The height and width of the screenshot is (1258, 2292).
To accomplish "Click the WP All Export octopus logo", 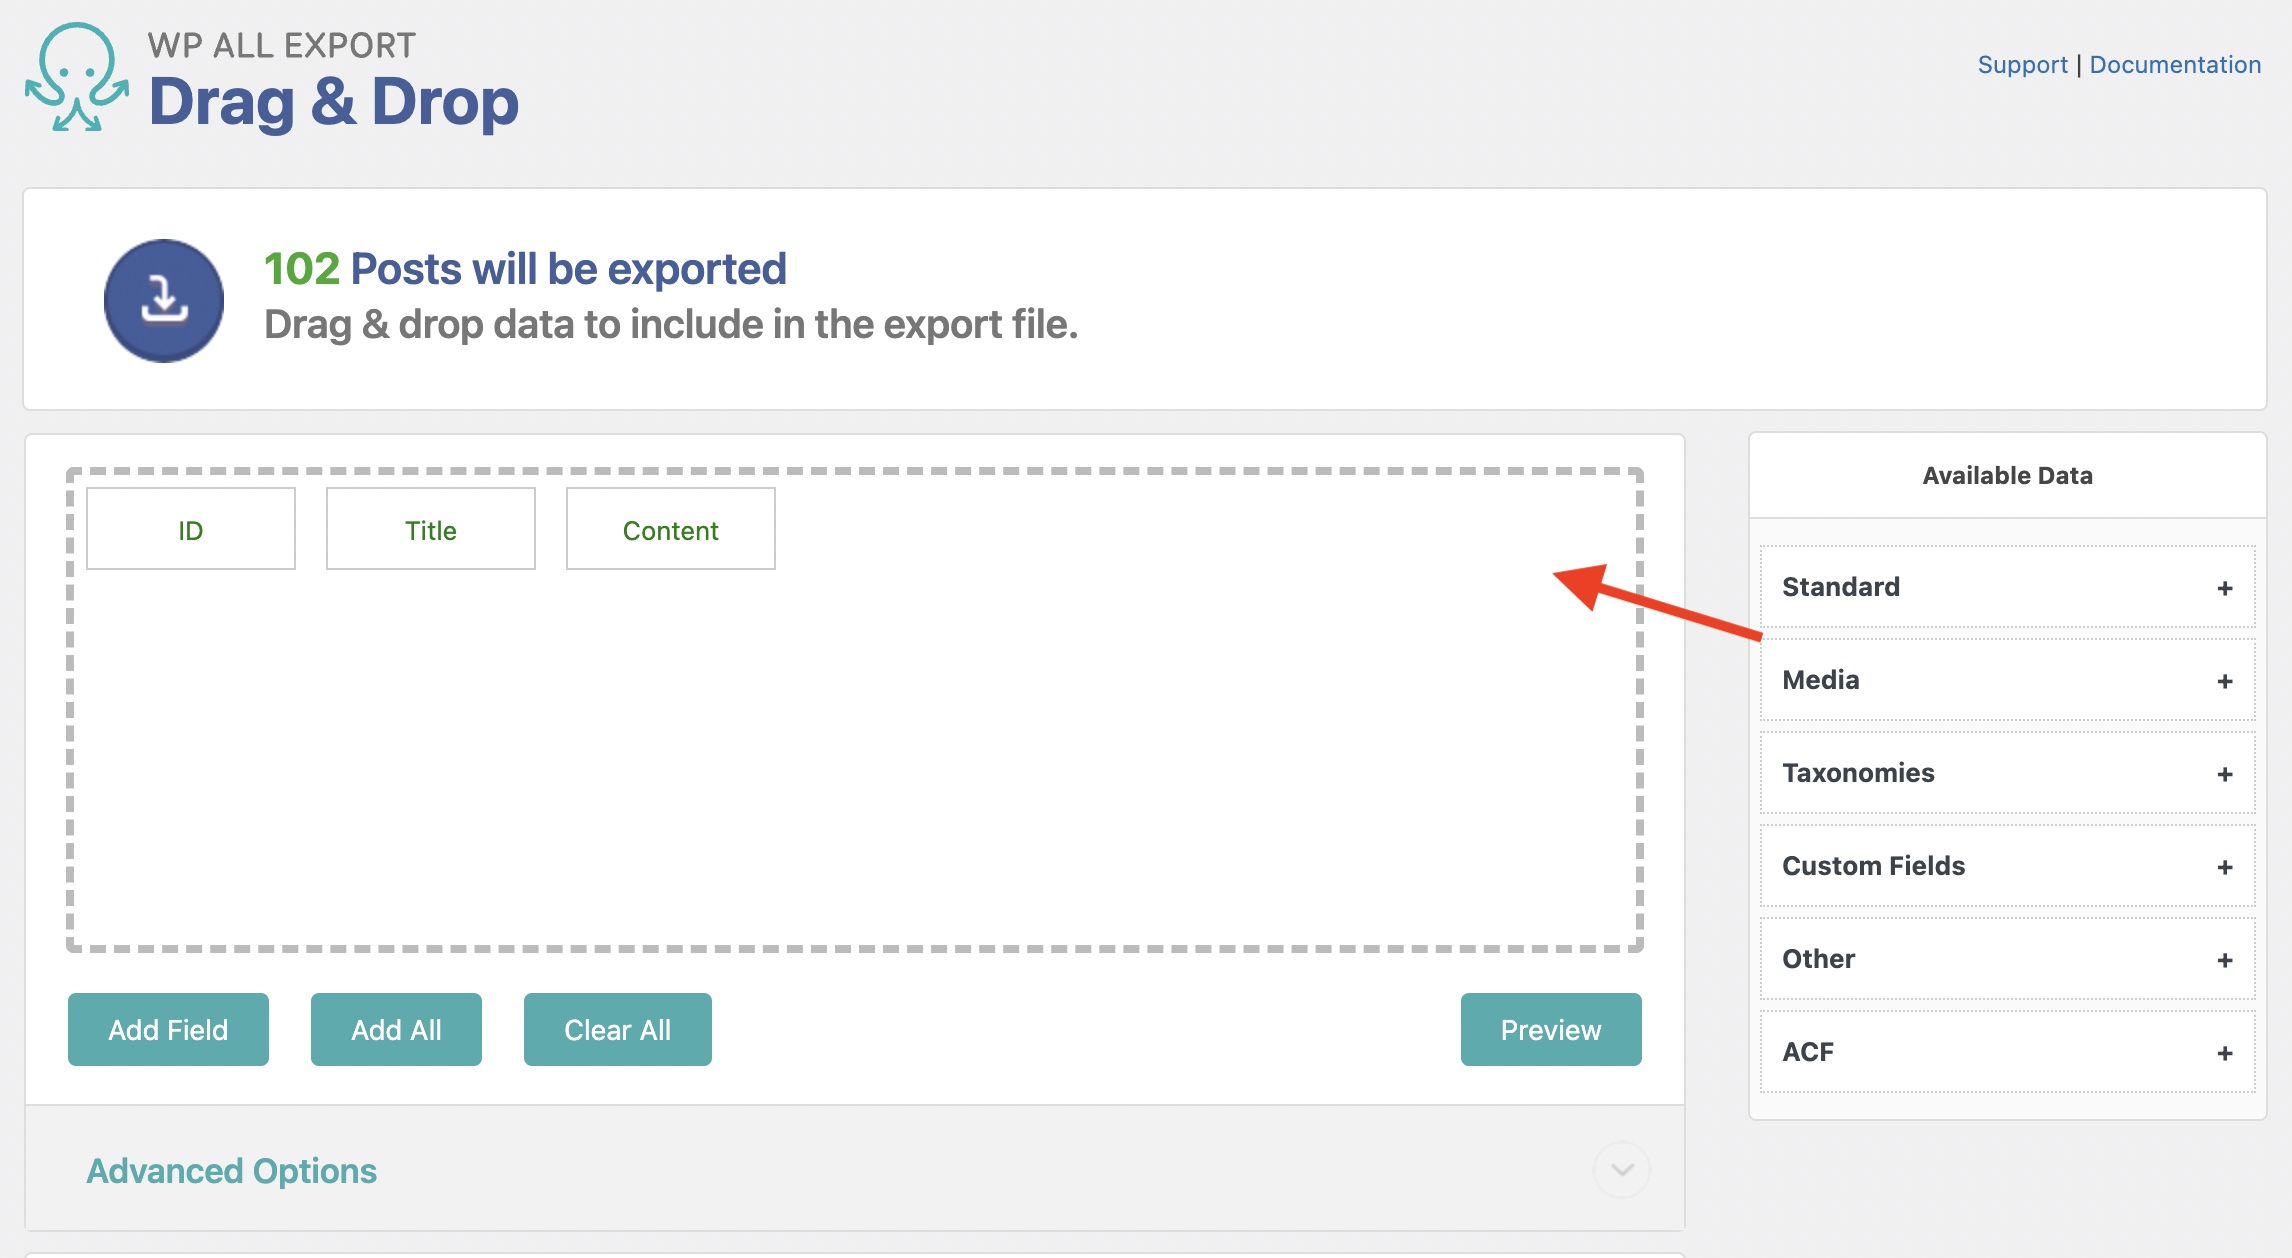I will point(77,78).
